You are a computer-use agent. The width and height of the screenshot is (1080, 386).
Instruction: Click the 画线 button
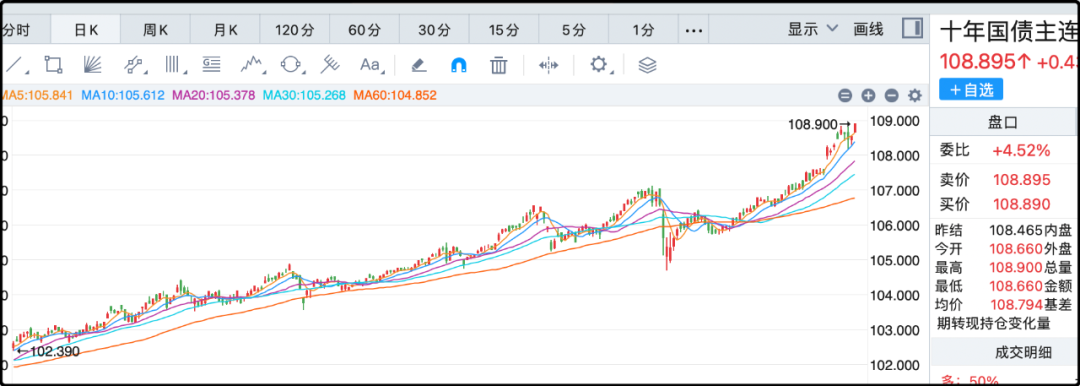point(868,29)
